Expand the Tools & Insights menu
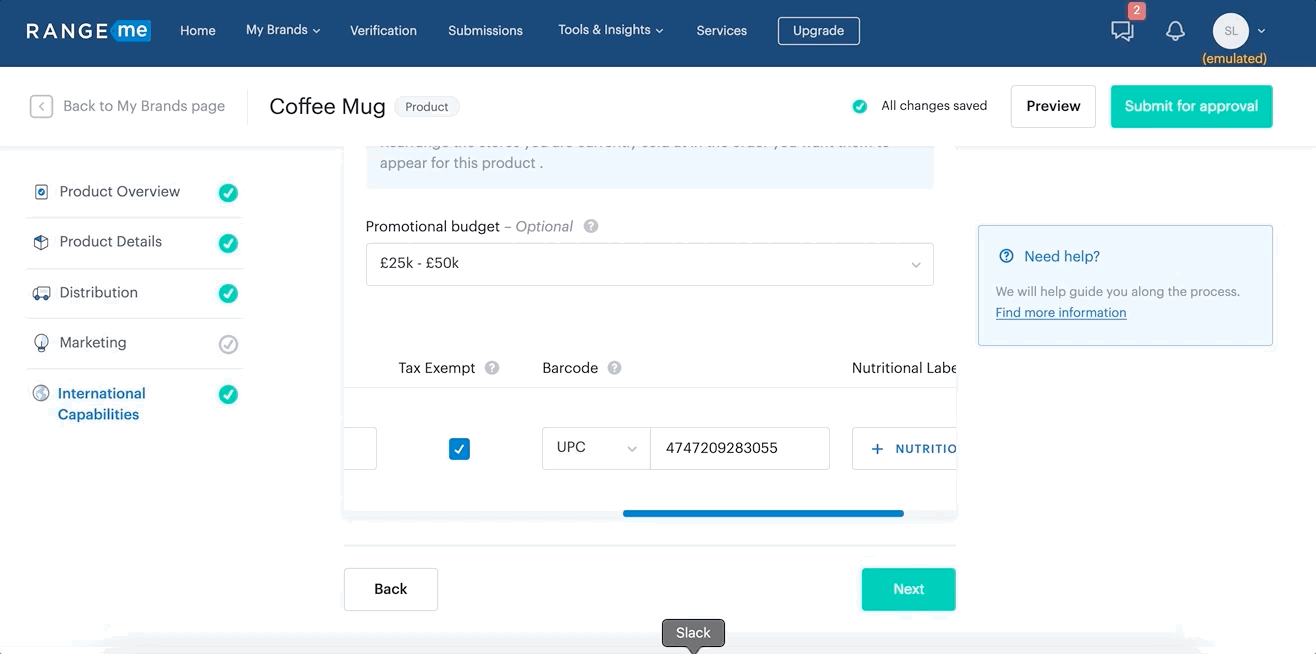1316x654 pixels. click(x=611, y=30)
